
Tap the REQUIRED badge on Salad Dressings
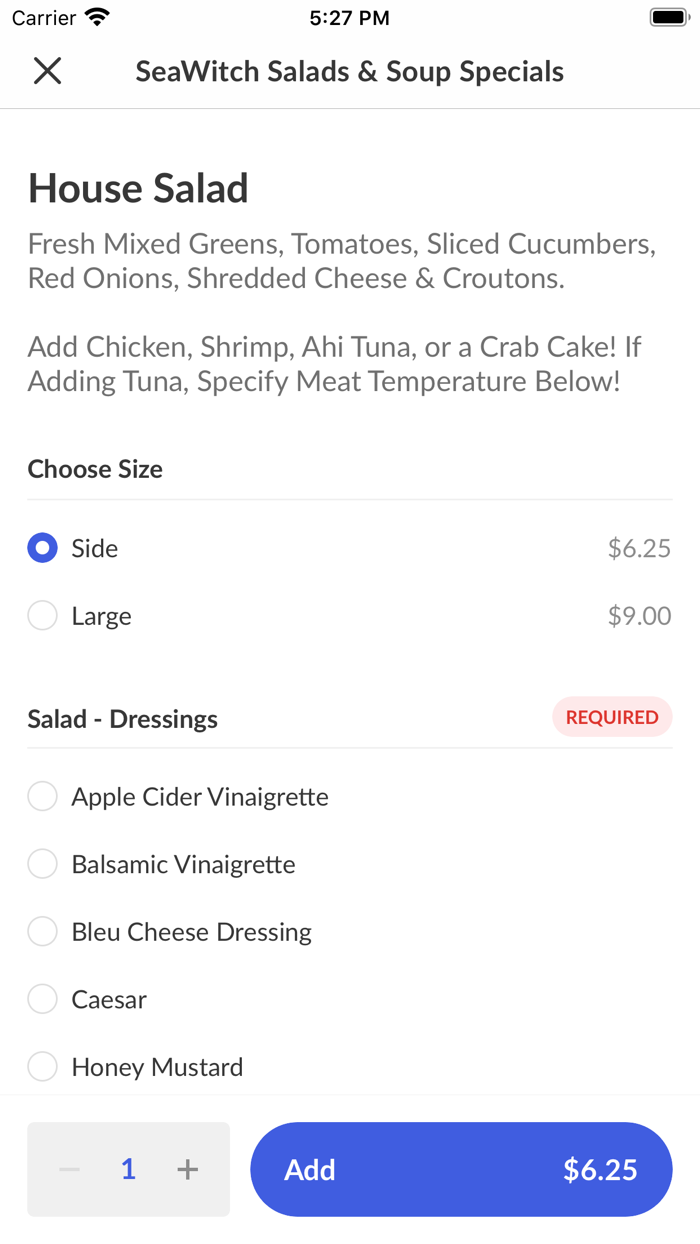tap(612, 717)
